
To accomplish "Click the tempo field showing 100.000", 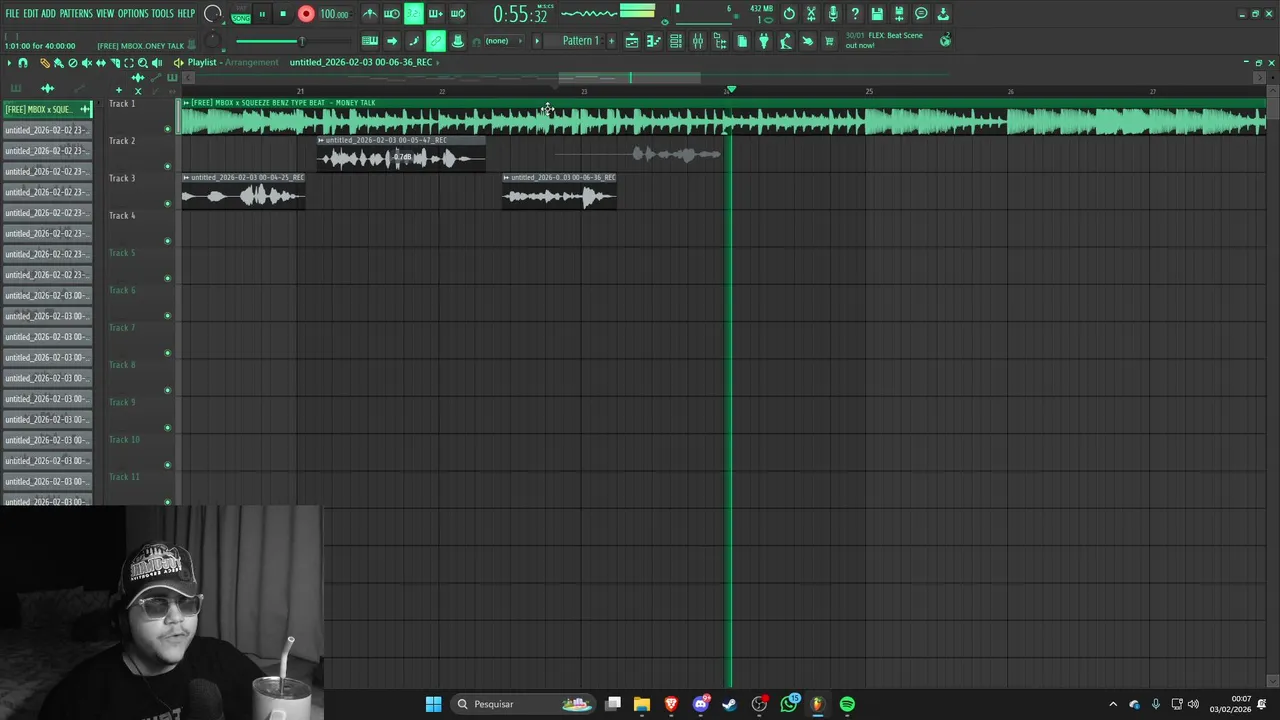I will click(334, 14).
